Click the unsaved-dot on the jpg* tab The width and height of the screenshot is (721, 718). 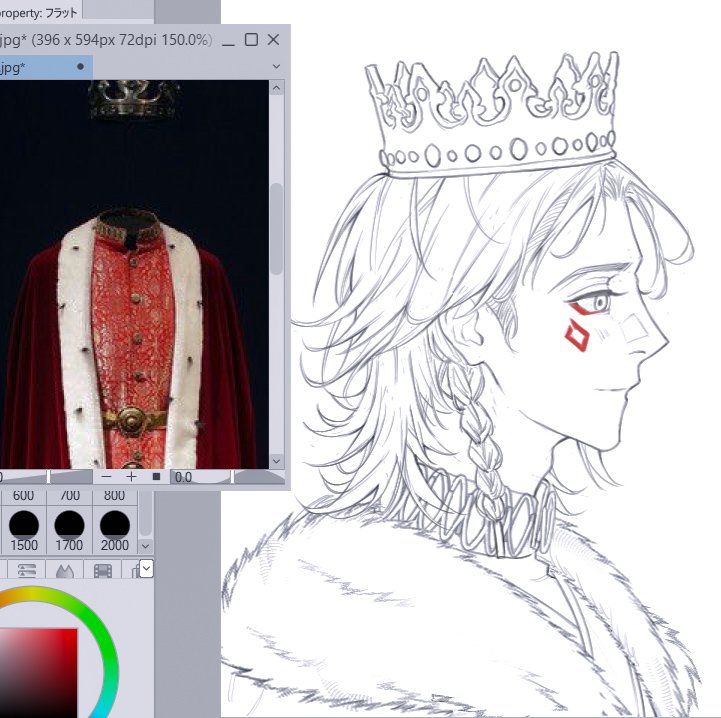[x=80, y=67]
